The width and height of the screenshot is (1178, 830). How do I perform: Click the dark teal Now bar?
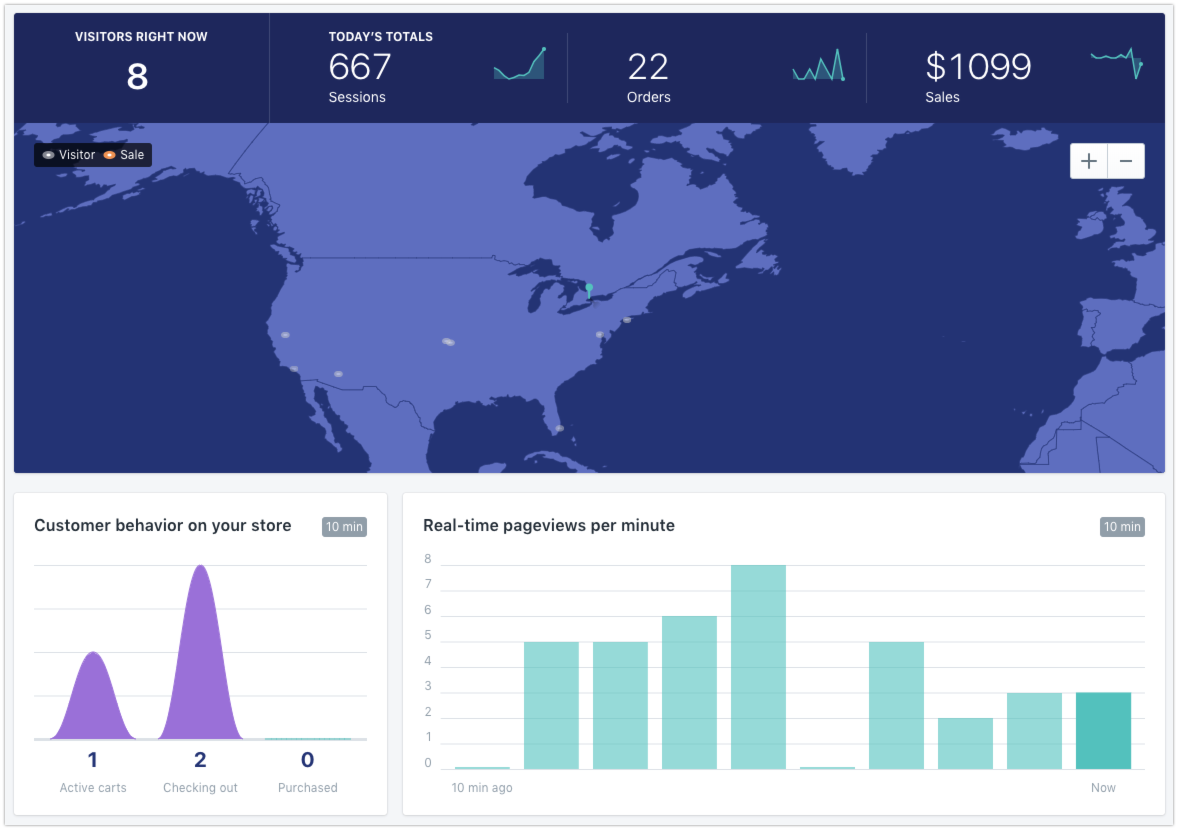(1103, 731)
